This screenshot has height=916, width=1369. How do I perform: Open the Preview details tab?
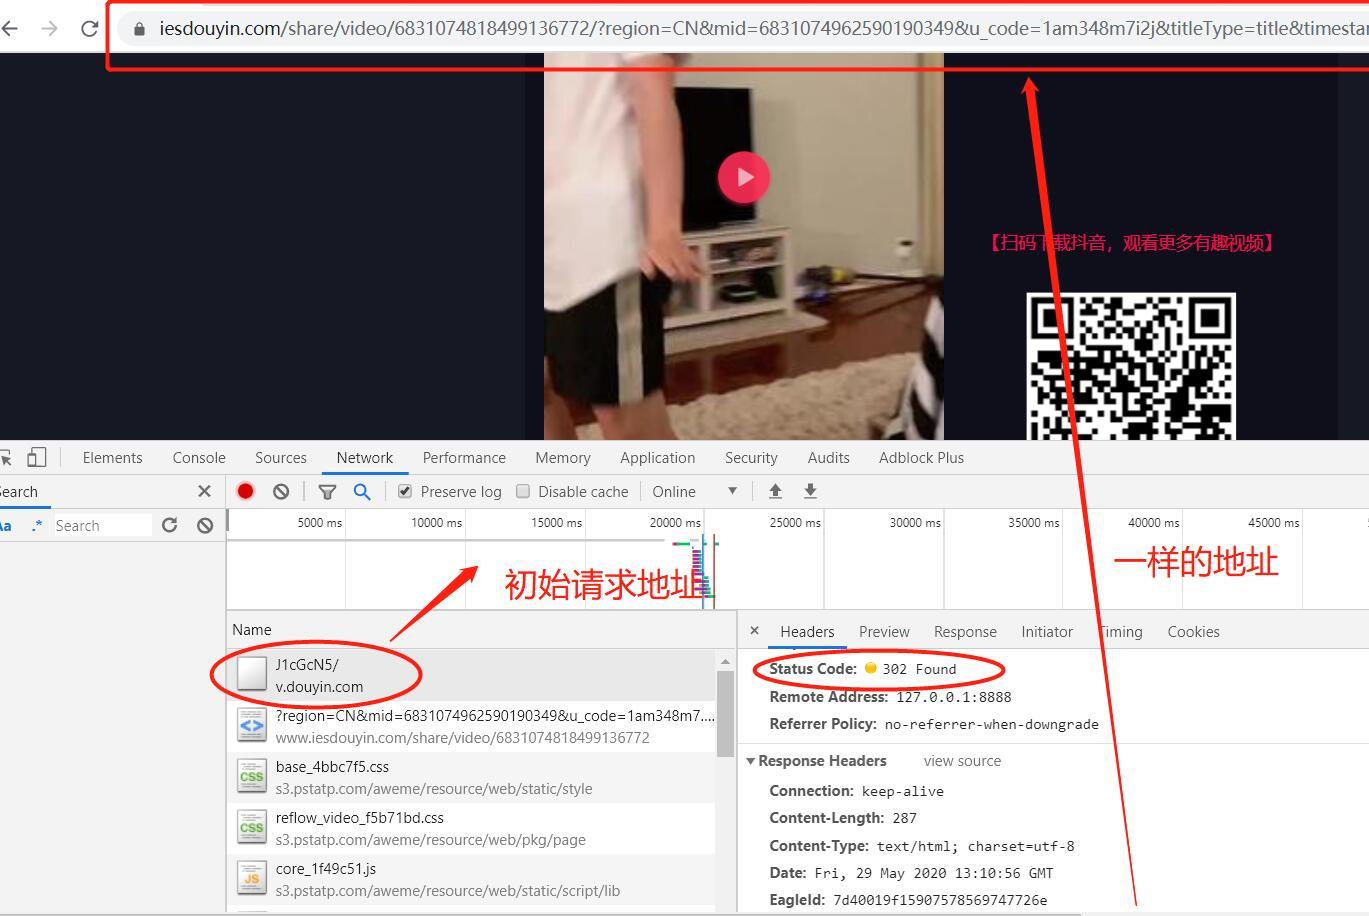tap(884, 631)
